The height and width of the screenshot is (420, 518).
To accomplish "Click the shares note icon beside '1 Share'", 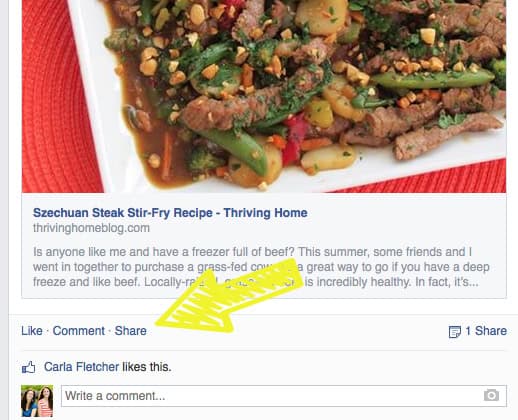I will point(455,332).
